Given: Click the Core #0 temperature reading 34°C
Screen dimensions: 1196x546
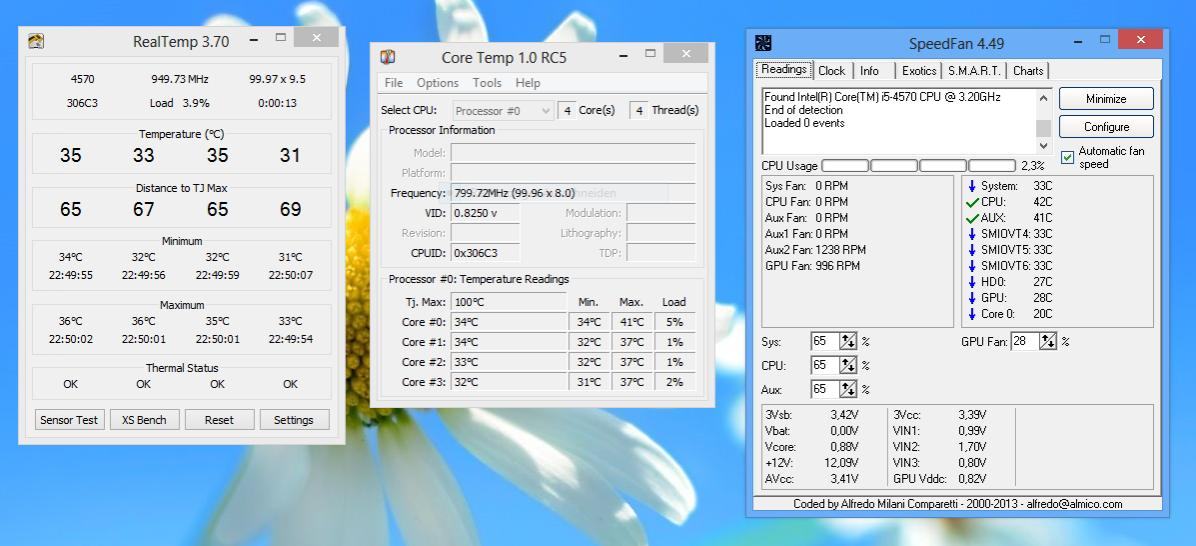Looking at the screenshot, I should tap(508, 322).
